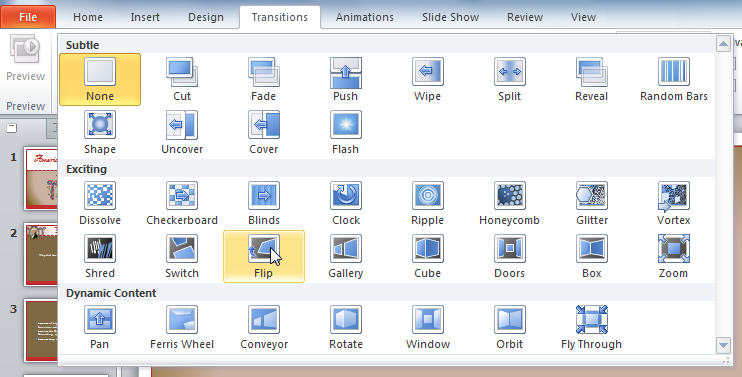
Task: Apply the Cut transition
Action: click(x=182, y=79)
